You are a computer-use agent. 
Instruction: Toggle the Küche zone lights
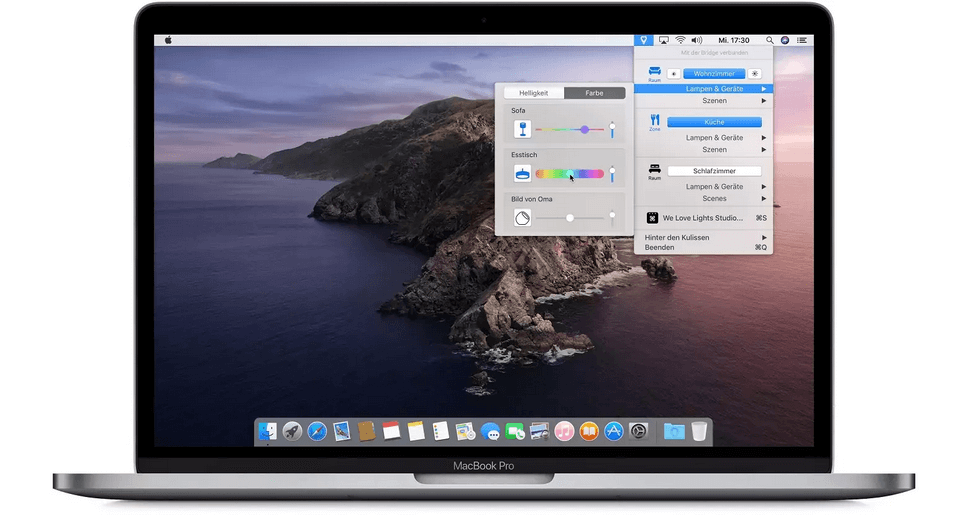[714, 122]
